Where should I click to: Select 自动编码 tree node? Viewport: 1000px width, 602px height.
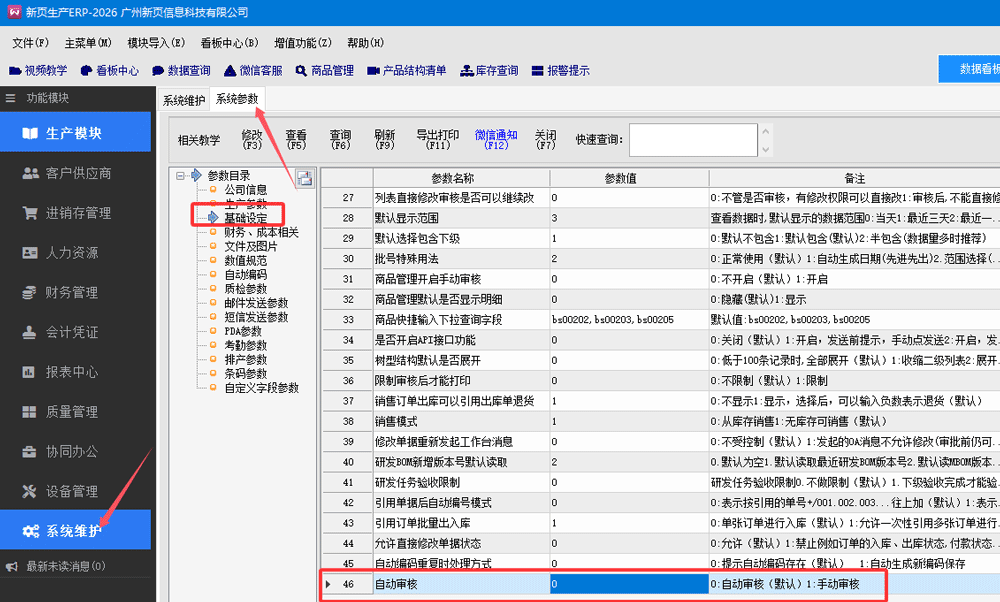pos(245,274)
